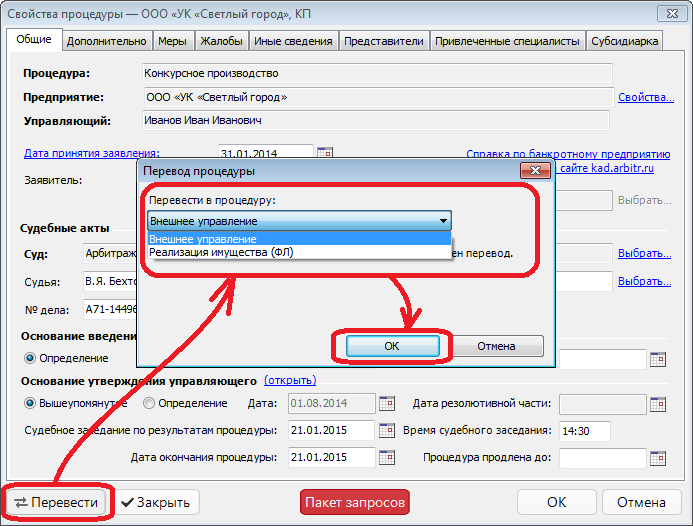Select the Вышеупомянутые radio button

(30, 404)
